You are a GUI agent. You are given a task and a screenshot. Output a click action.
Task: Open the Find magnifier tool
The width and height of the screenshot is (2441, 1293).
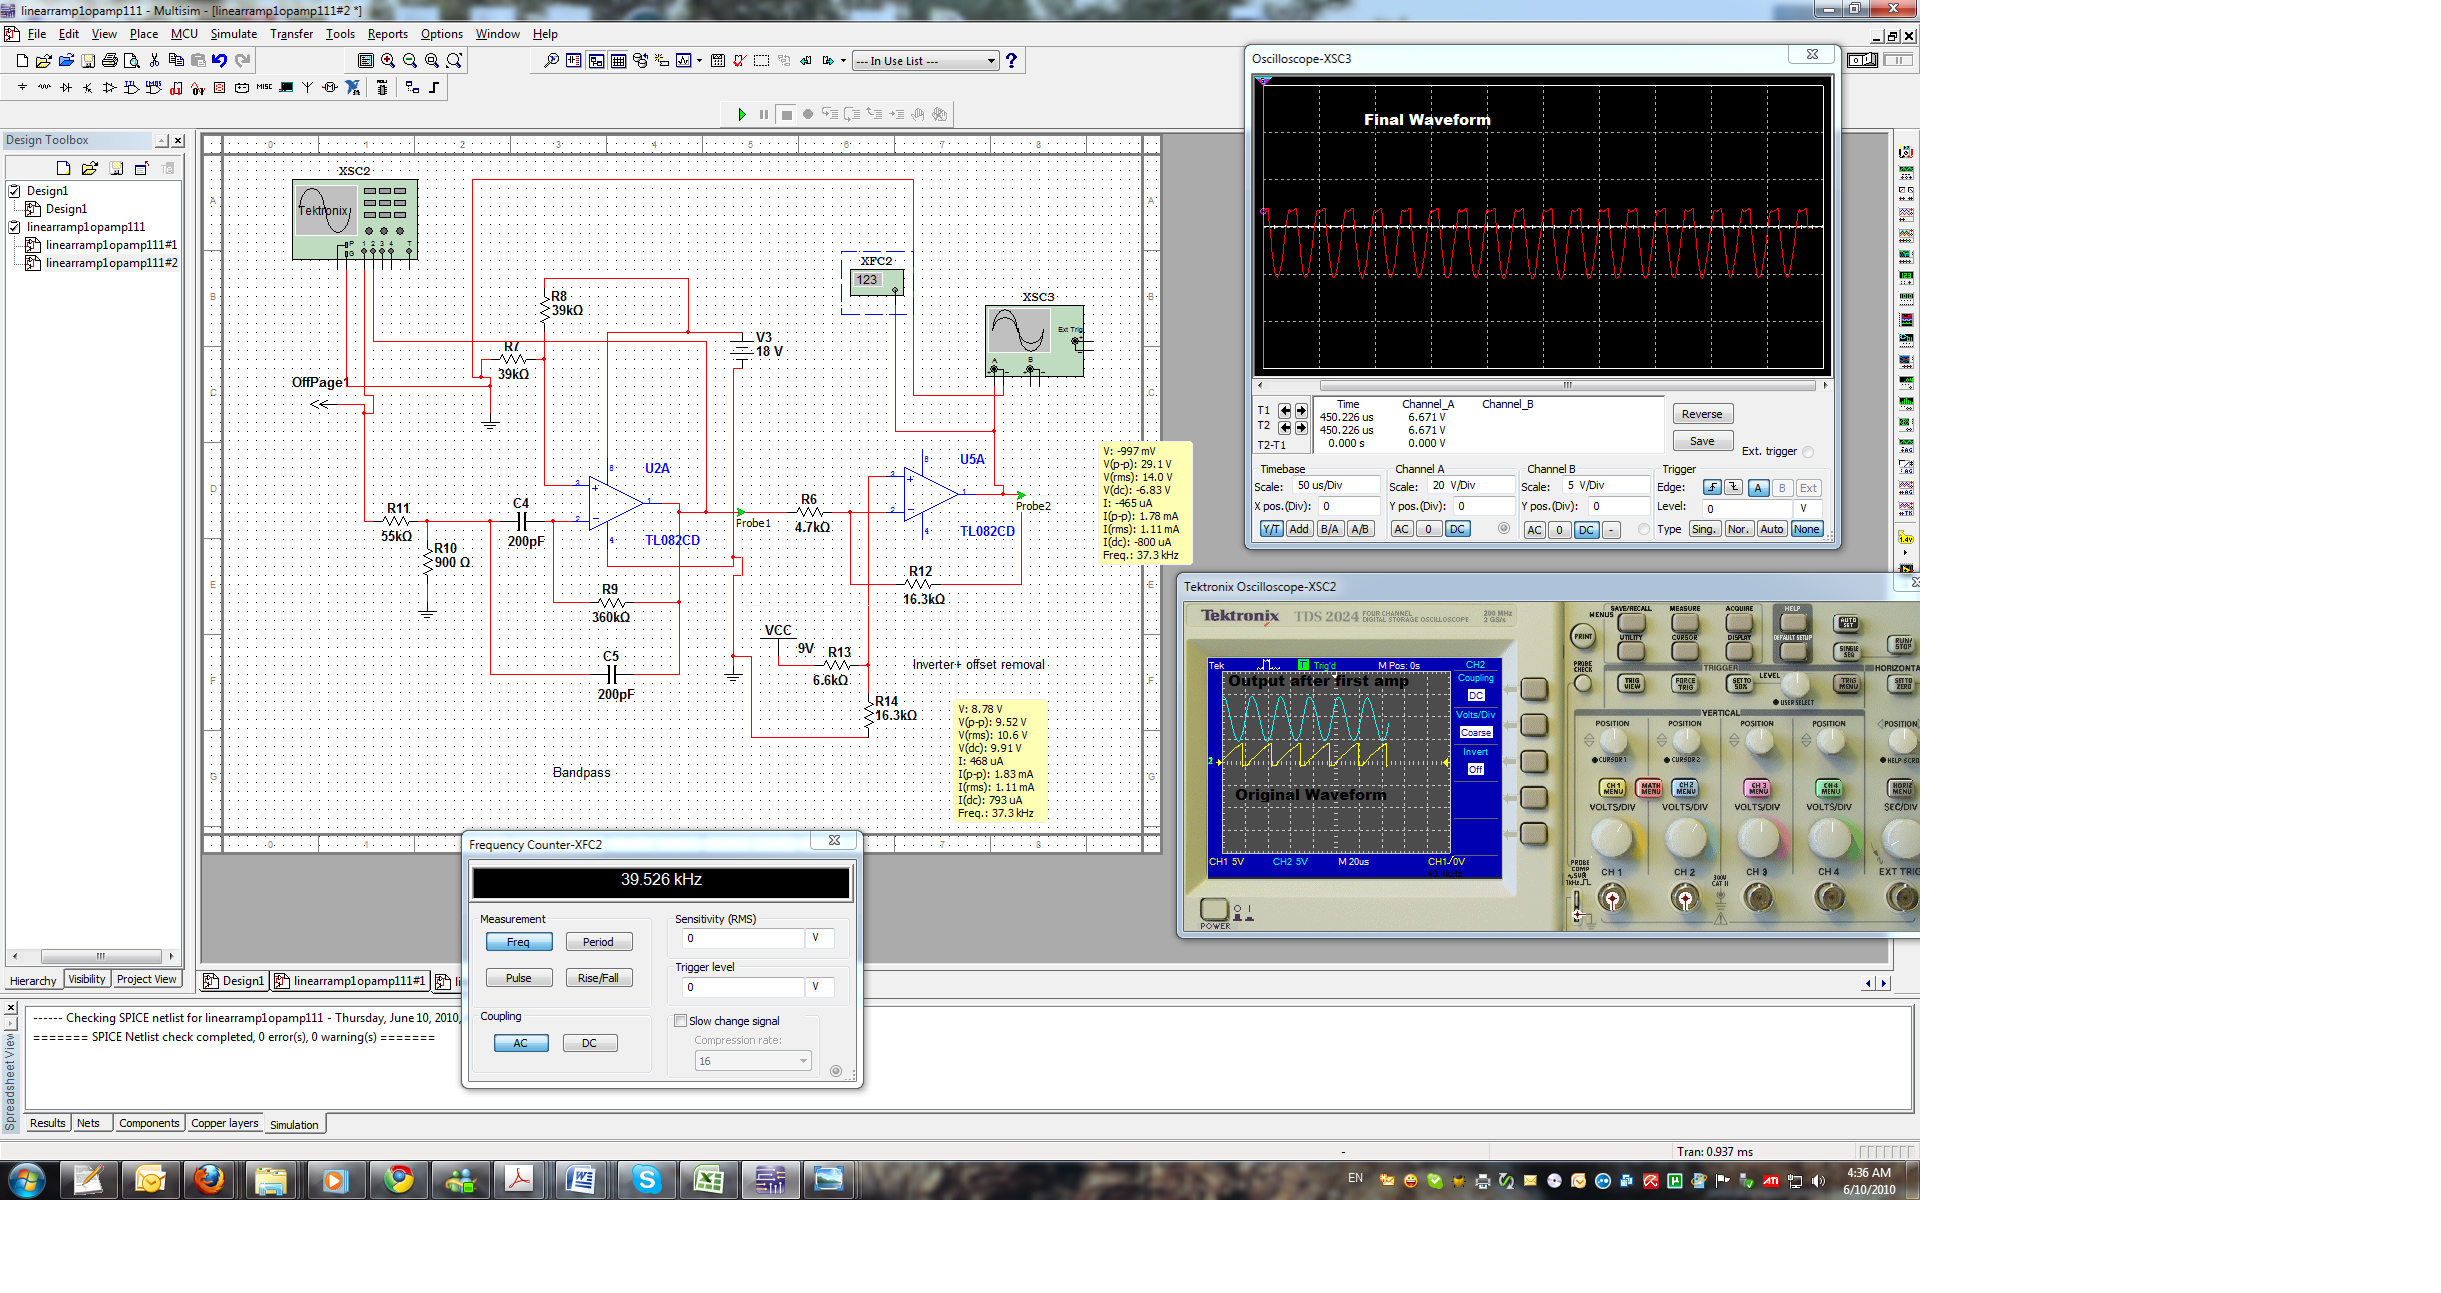551,61
